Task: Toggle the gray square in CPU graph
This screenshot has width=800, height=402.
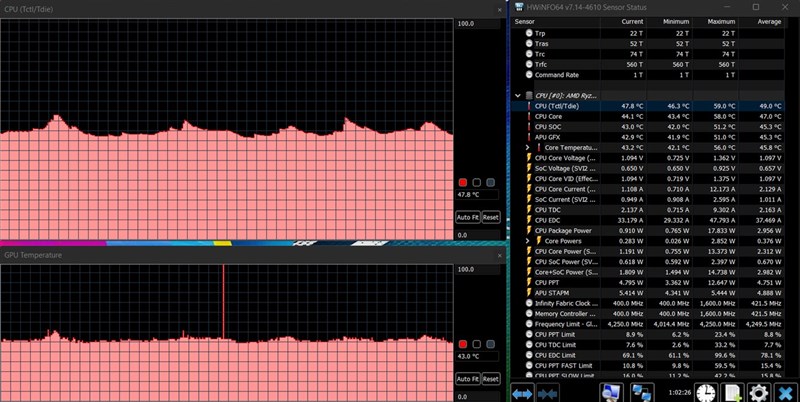Action: (490, 182)
